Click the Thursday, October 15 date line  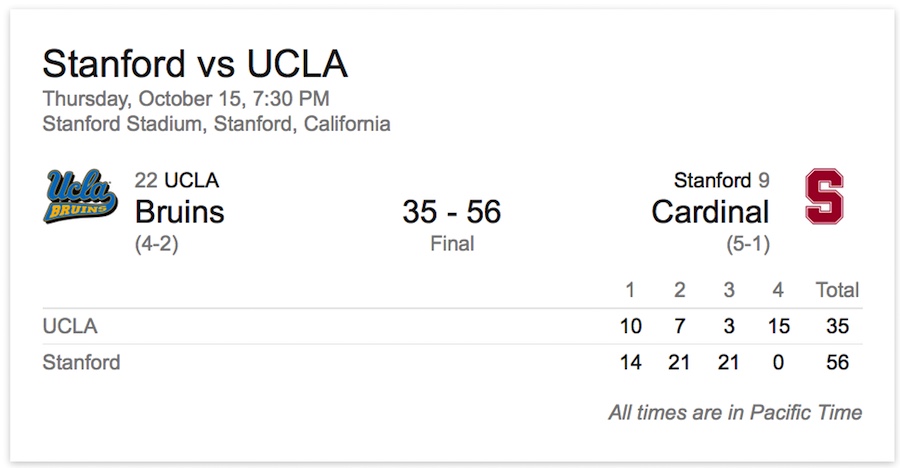[186, 98]
